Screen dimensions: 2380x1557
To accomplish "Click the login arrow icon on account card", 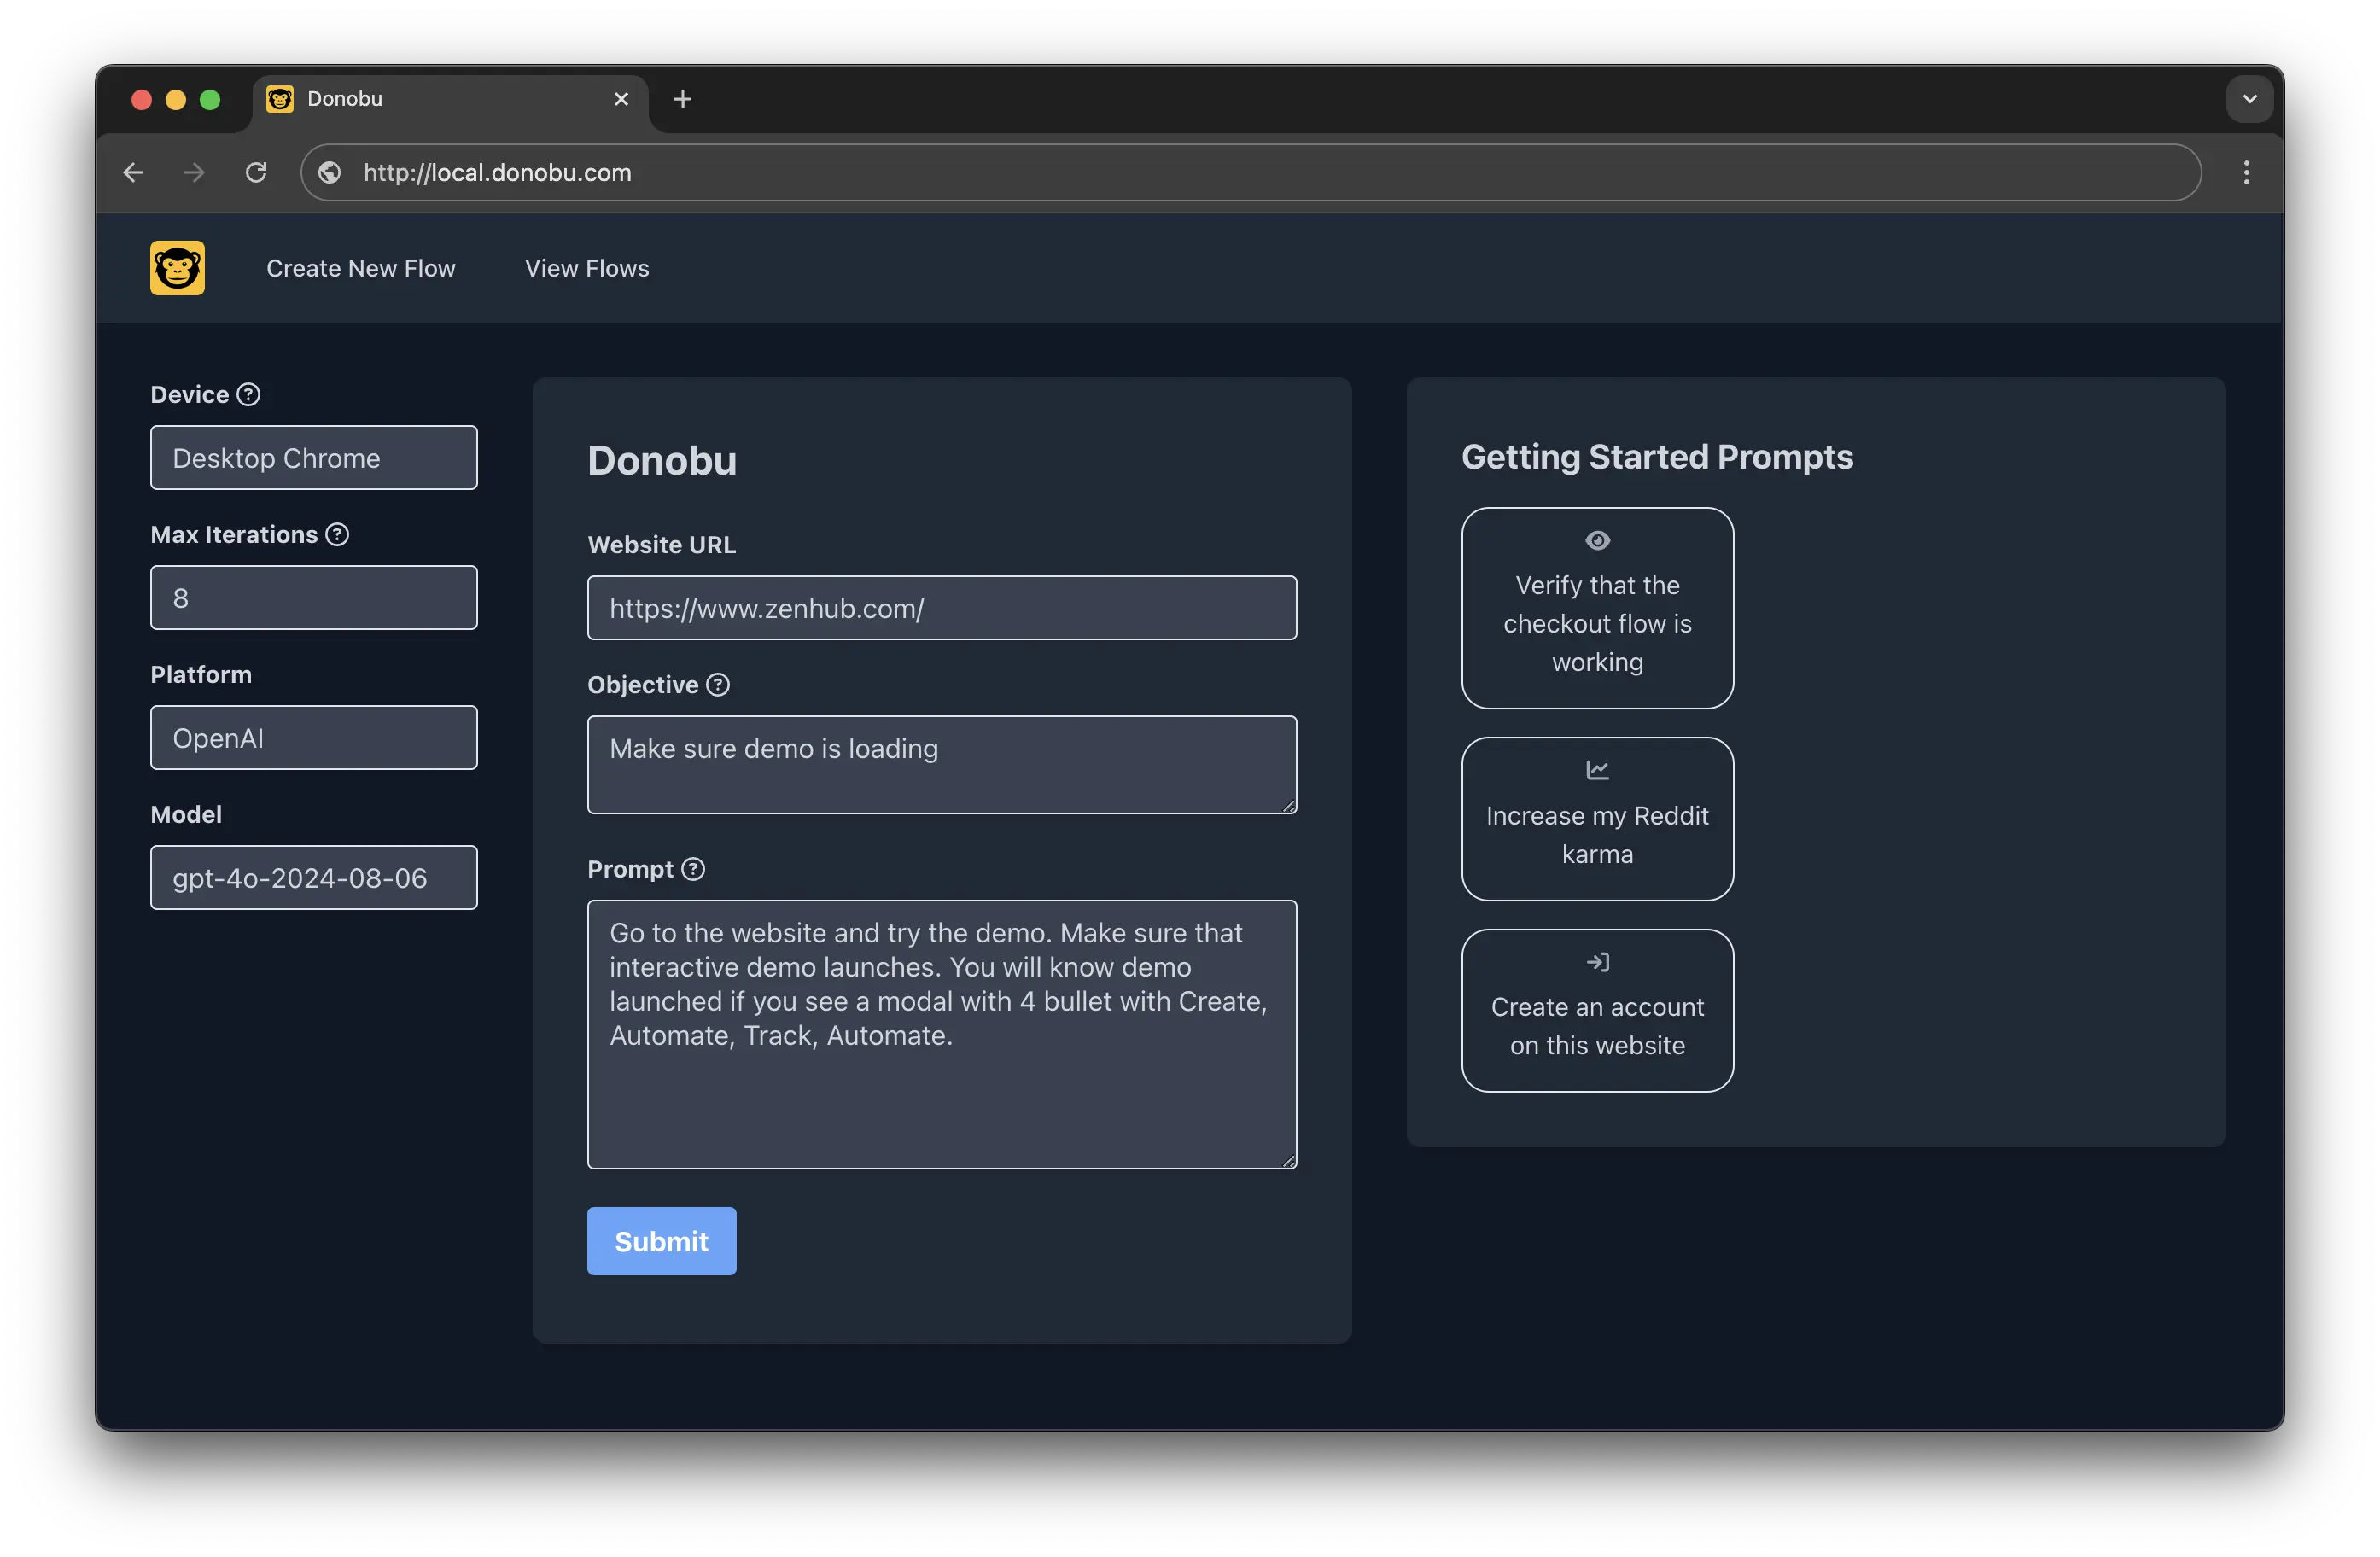I will (1597, 962).
